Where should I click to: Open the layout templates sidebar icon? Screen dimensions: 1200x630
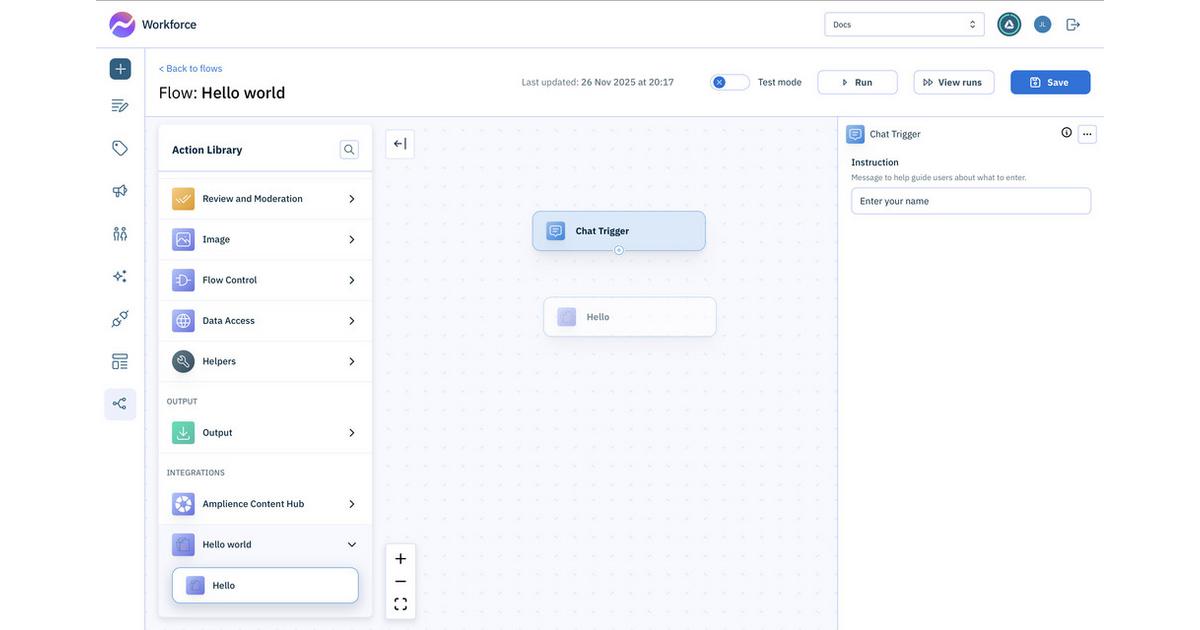point(120,361)
